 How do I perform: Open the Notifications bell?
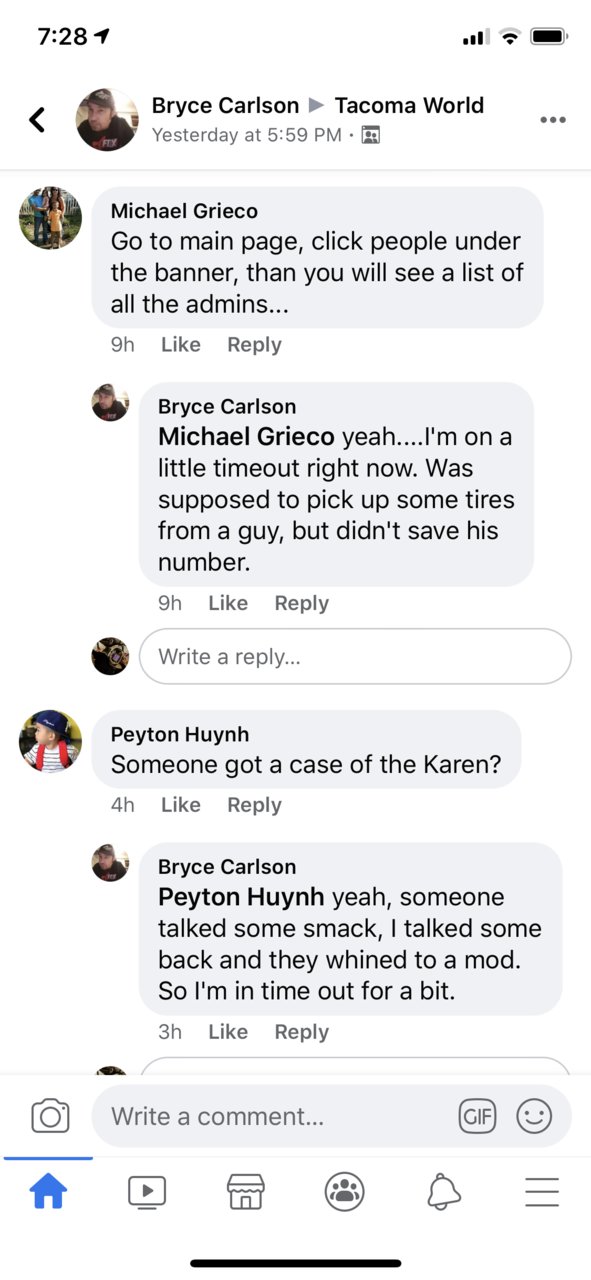point(444,1191)
